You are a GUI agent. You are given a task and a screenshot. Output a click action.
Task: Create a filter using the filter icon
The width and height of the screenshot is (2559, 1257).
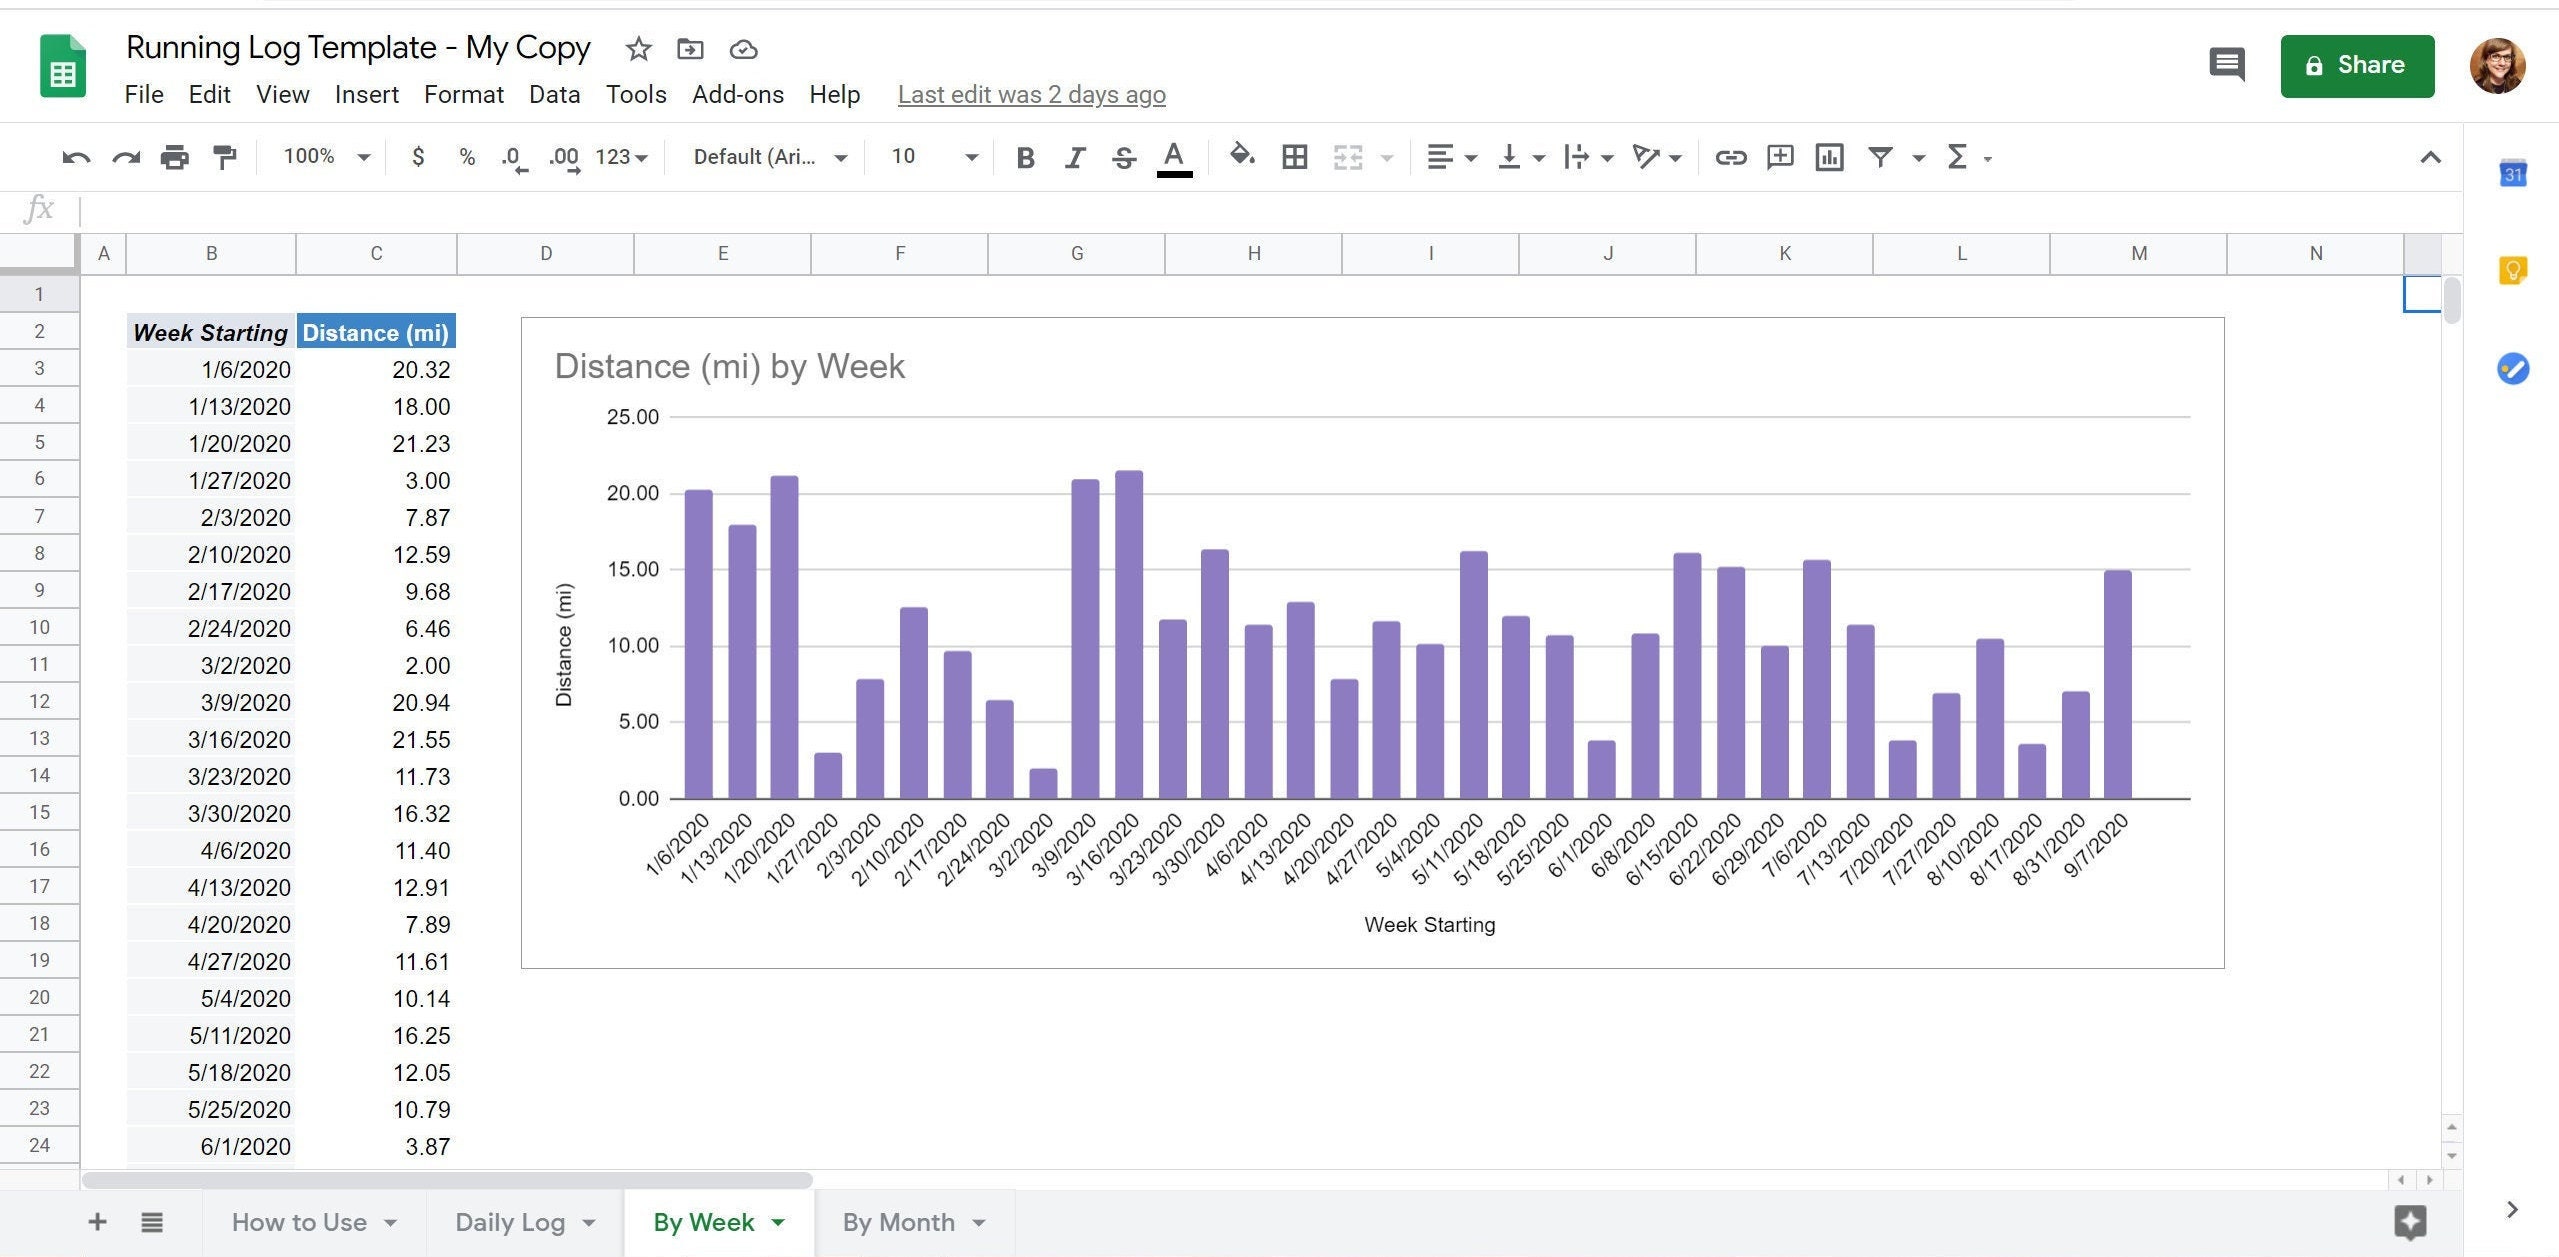coord(1881,157)
